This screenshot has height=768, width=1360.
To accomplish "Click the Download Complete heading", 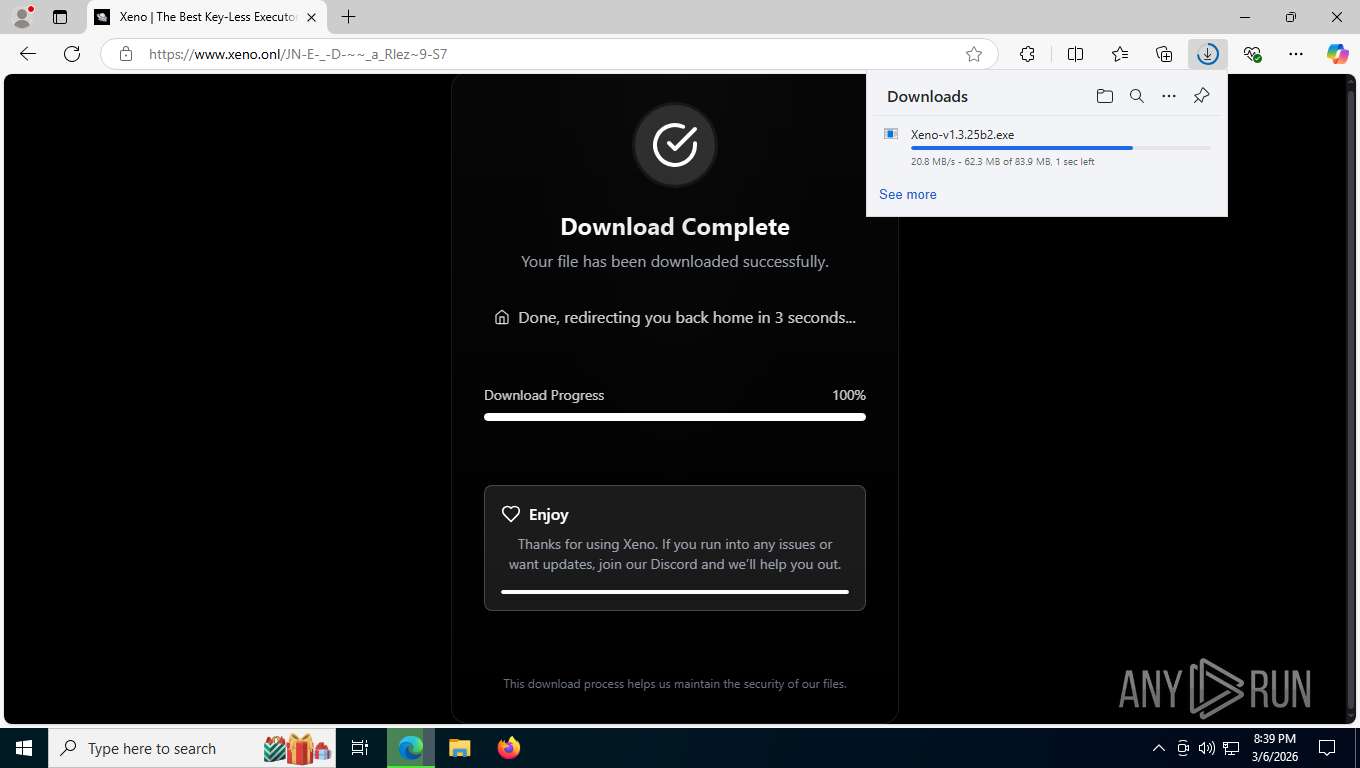I will click(675, 227).
